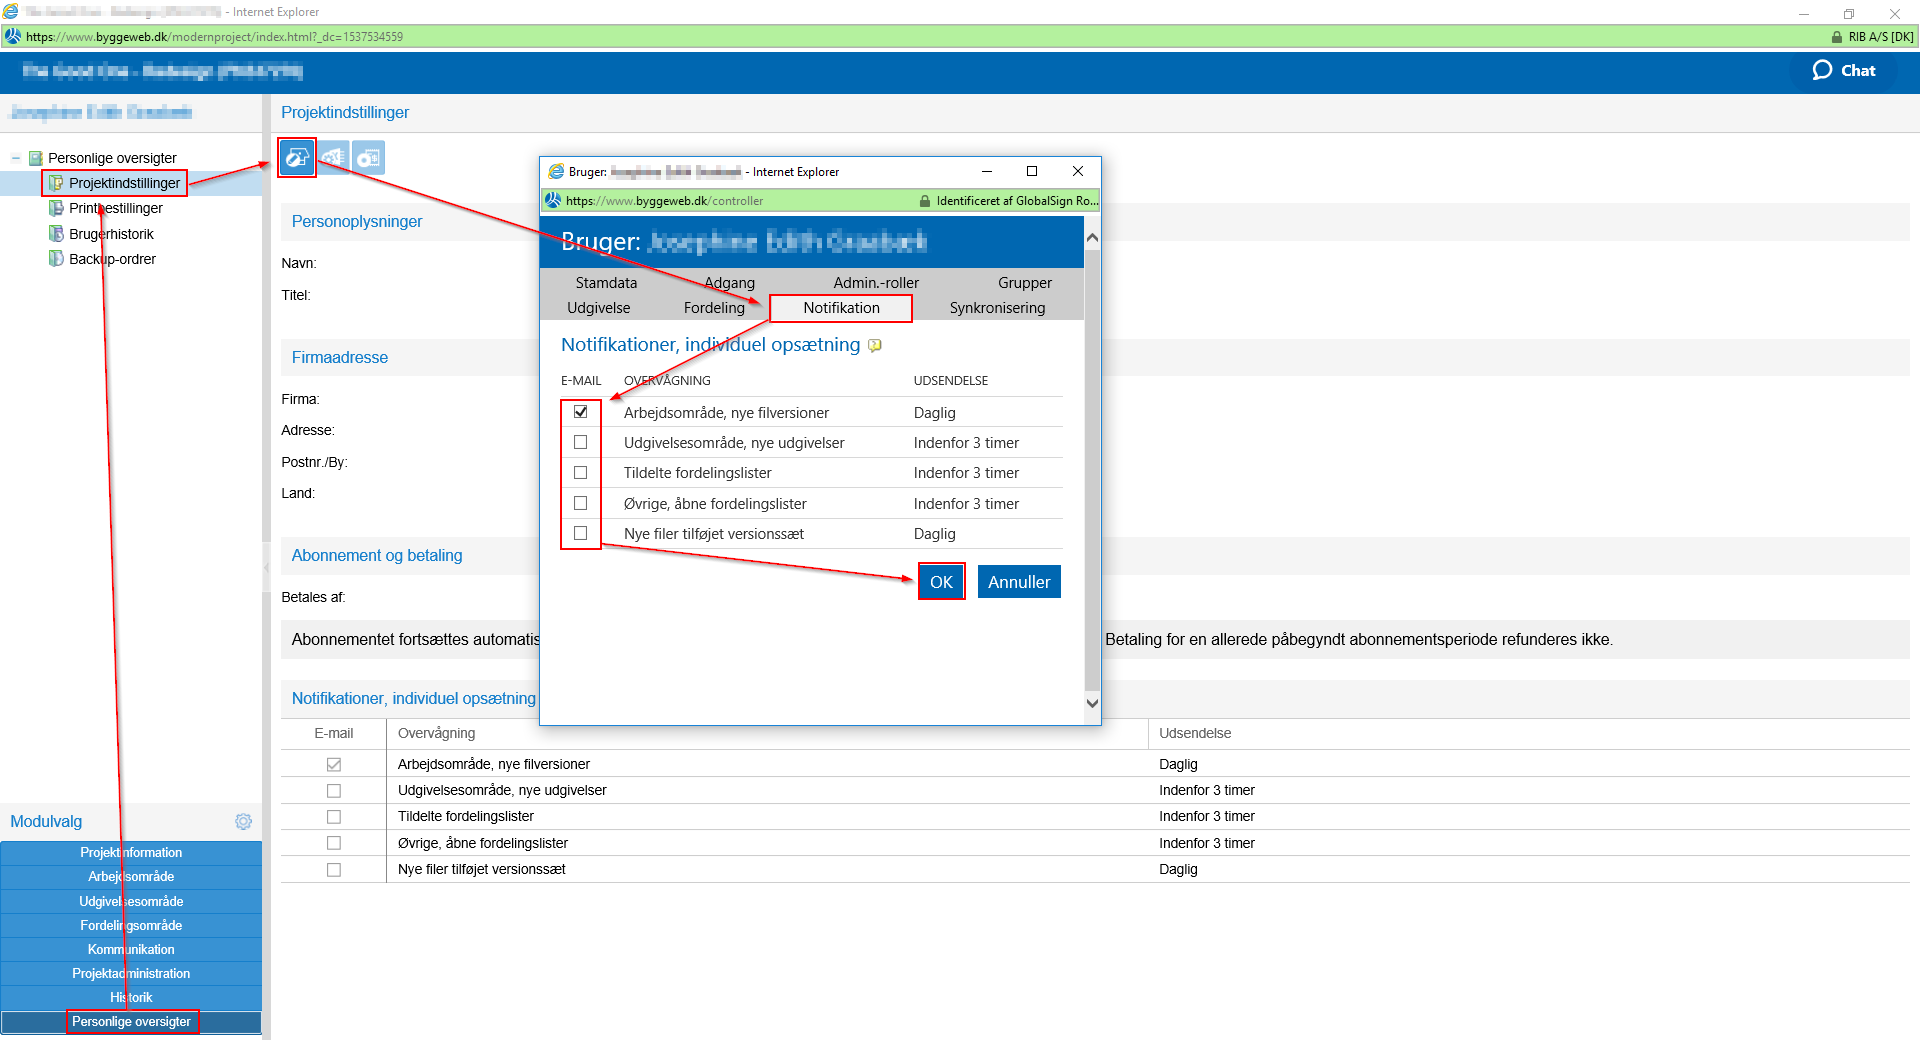Viewport: 1920px width, 1040px height.
Task: Click the Modulvalg settings gear icon
Action: [243, 821]
